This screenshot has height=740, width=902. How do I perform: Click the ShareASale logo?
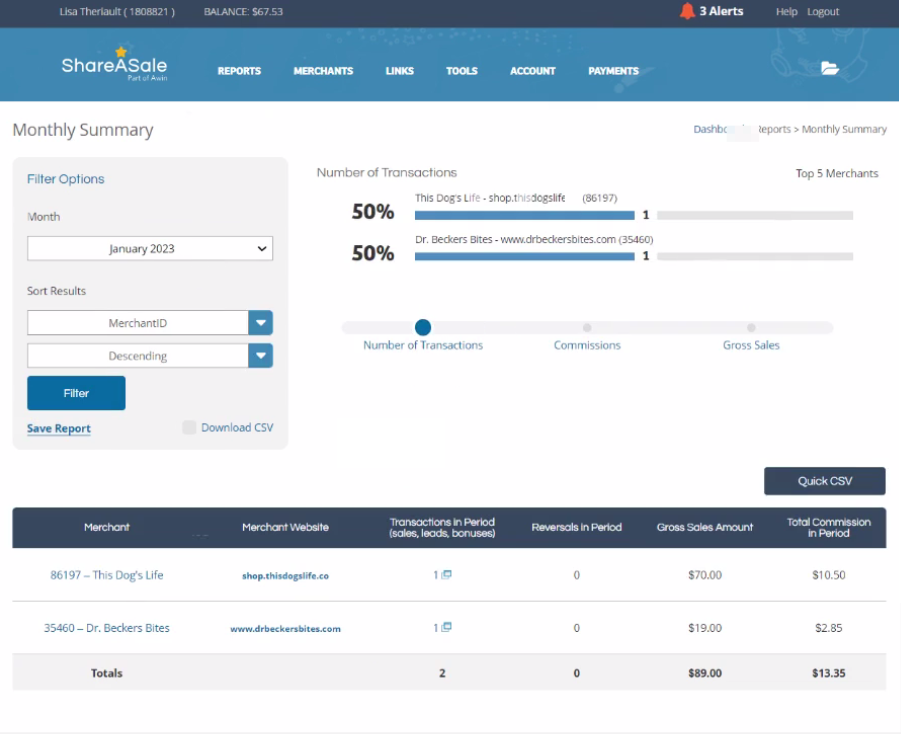(114, 66)
